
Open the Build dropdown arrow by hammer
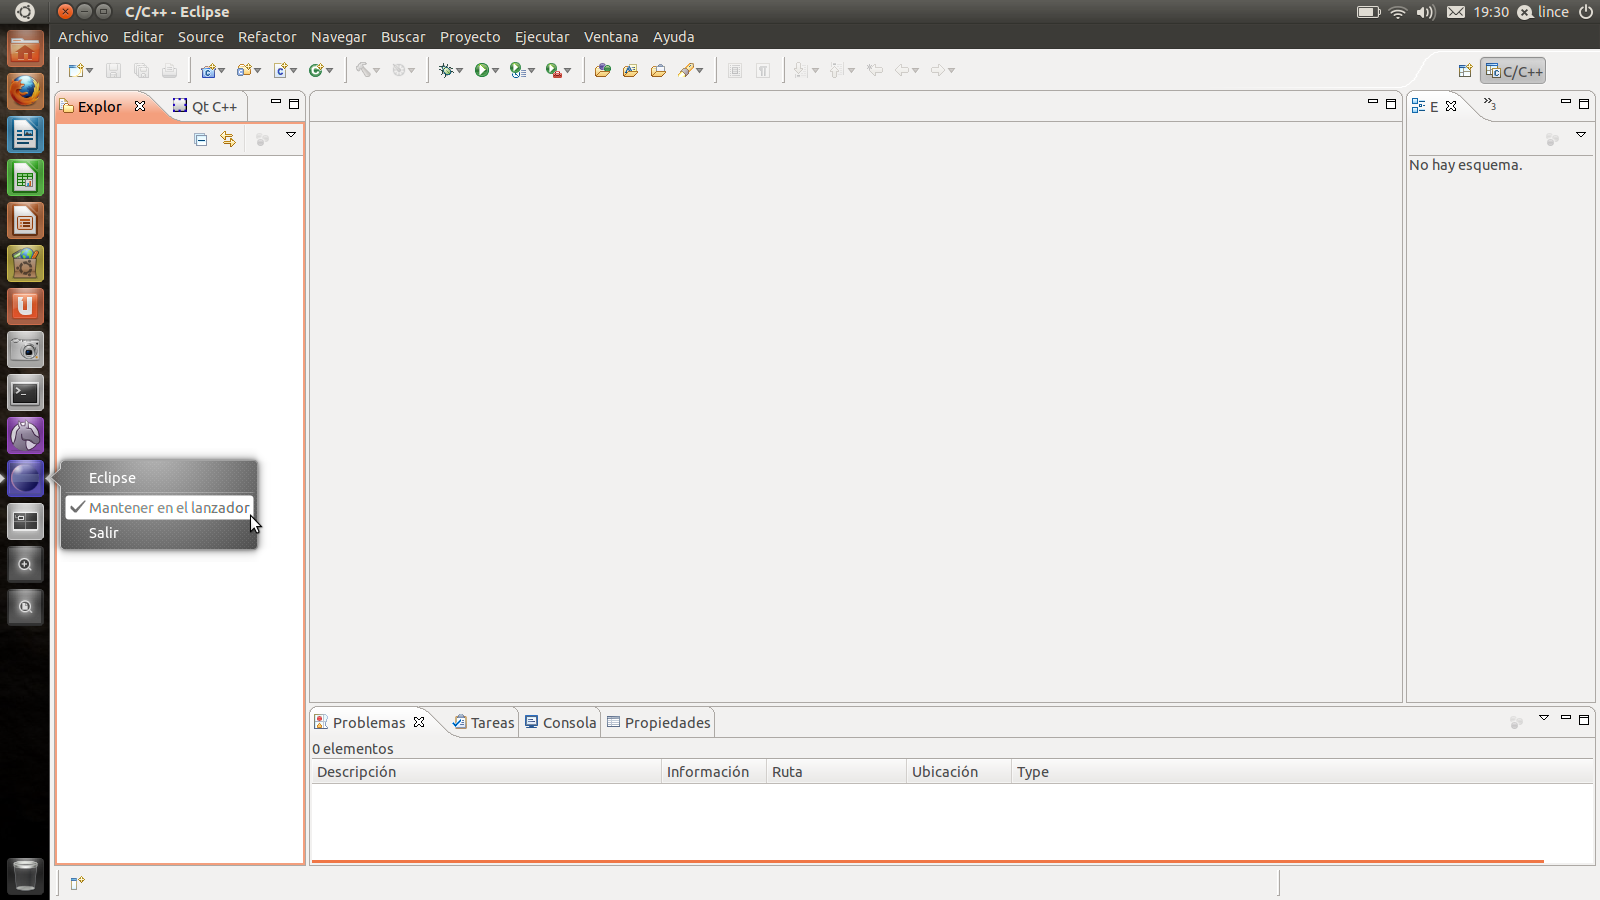coord(377,71)
